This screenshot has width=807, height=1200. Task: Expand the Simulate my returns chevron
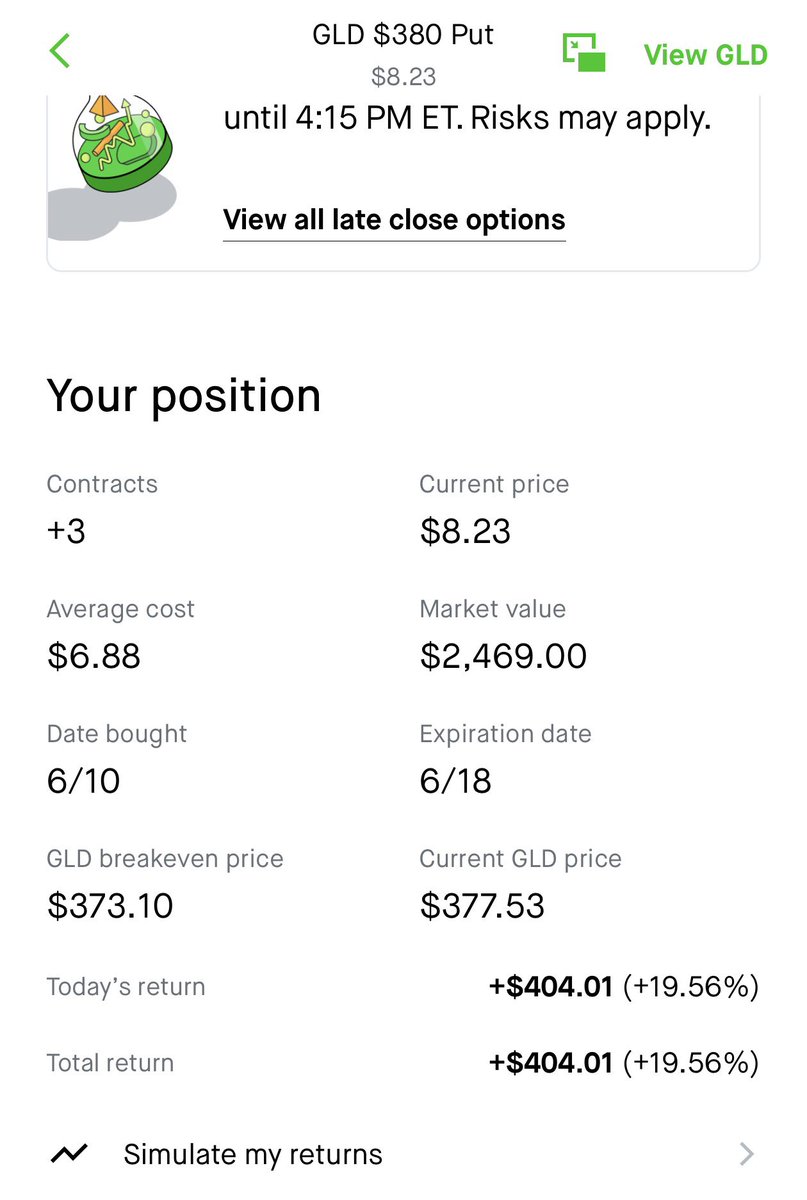coord(746,1154)
